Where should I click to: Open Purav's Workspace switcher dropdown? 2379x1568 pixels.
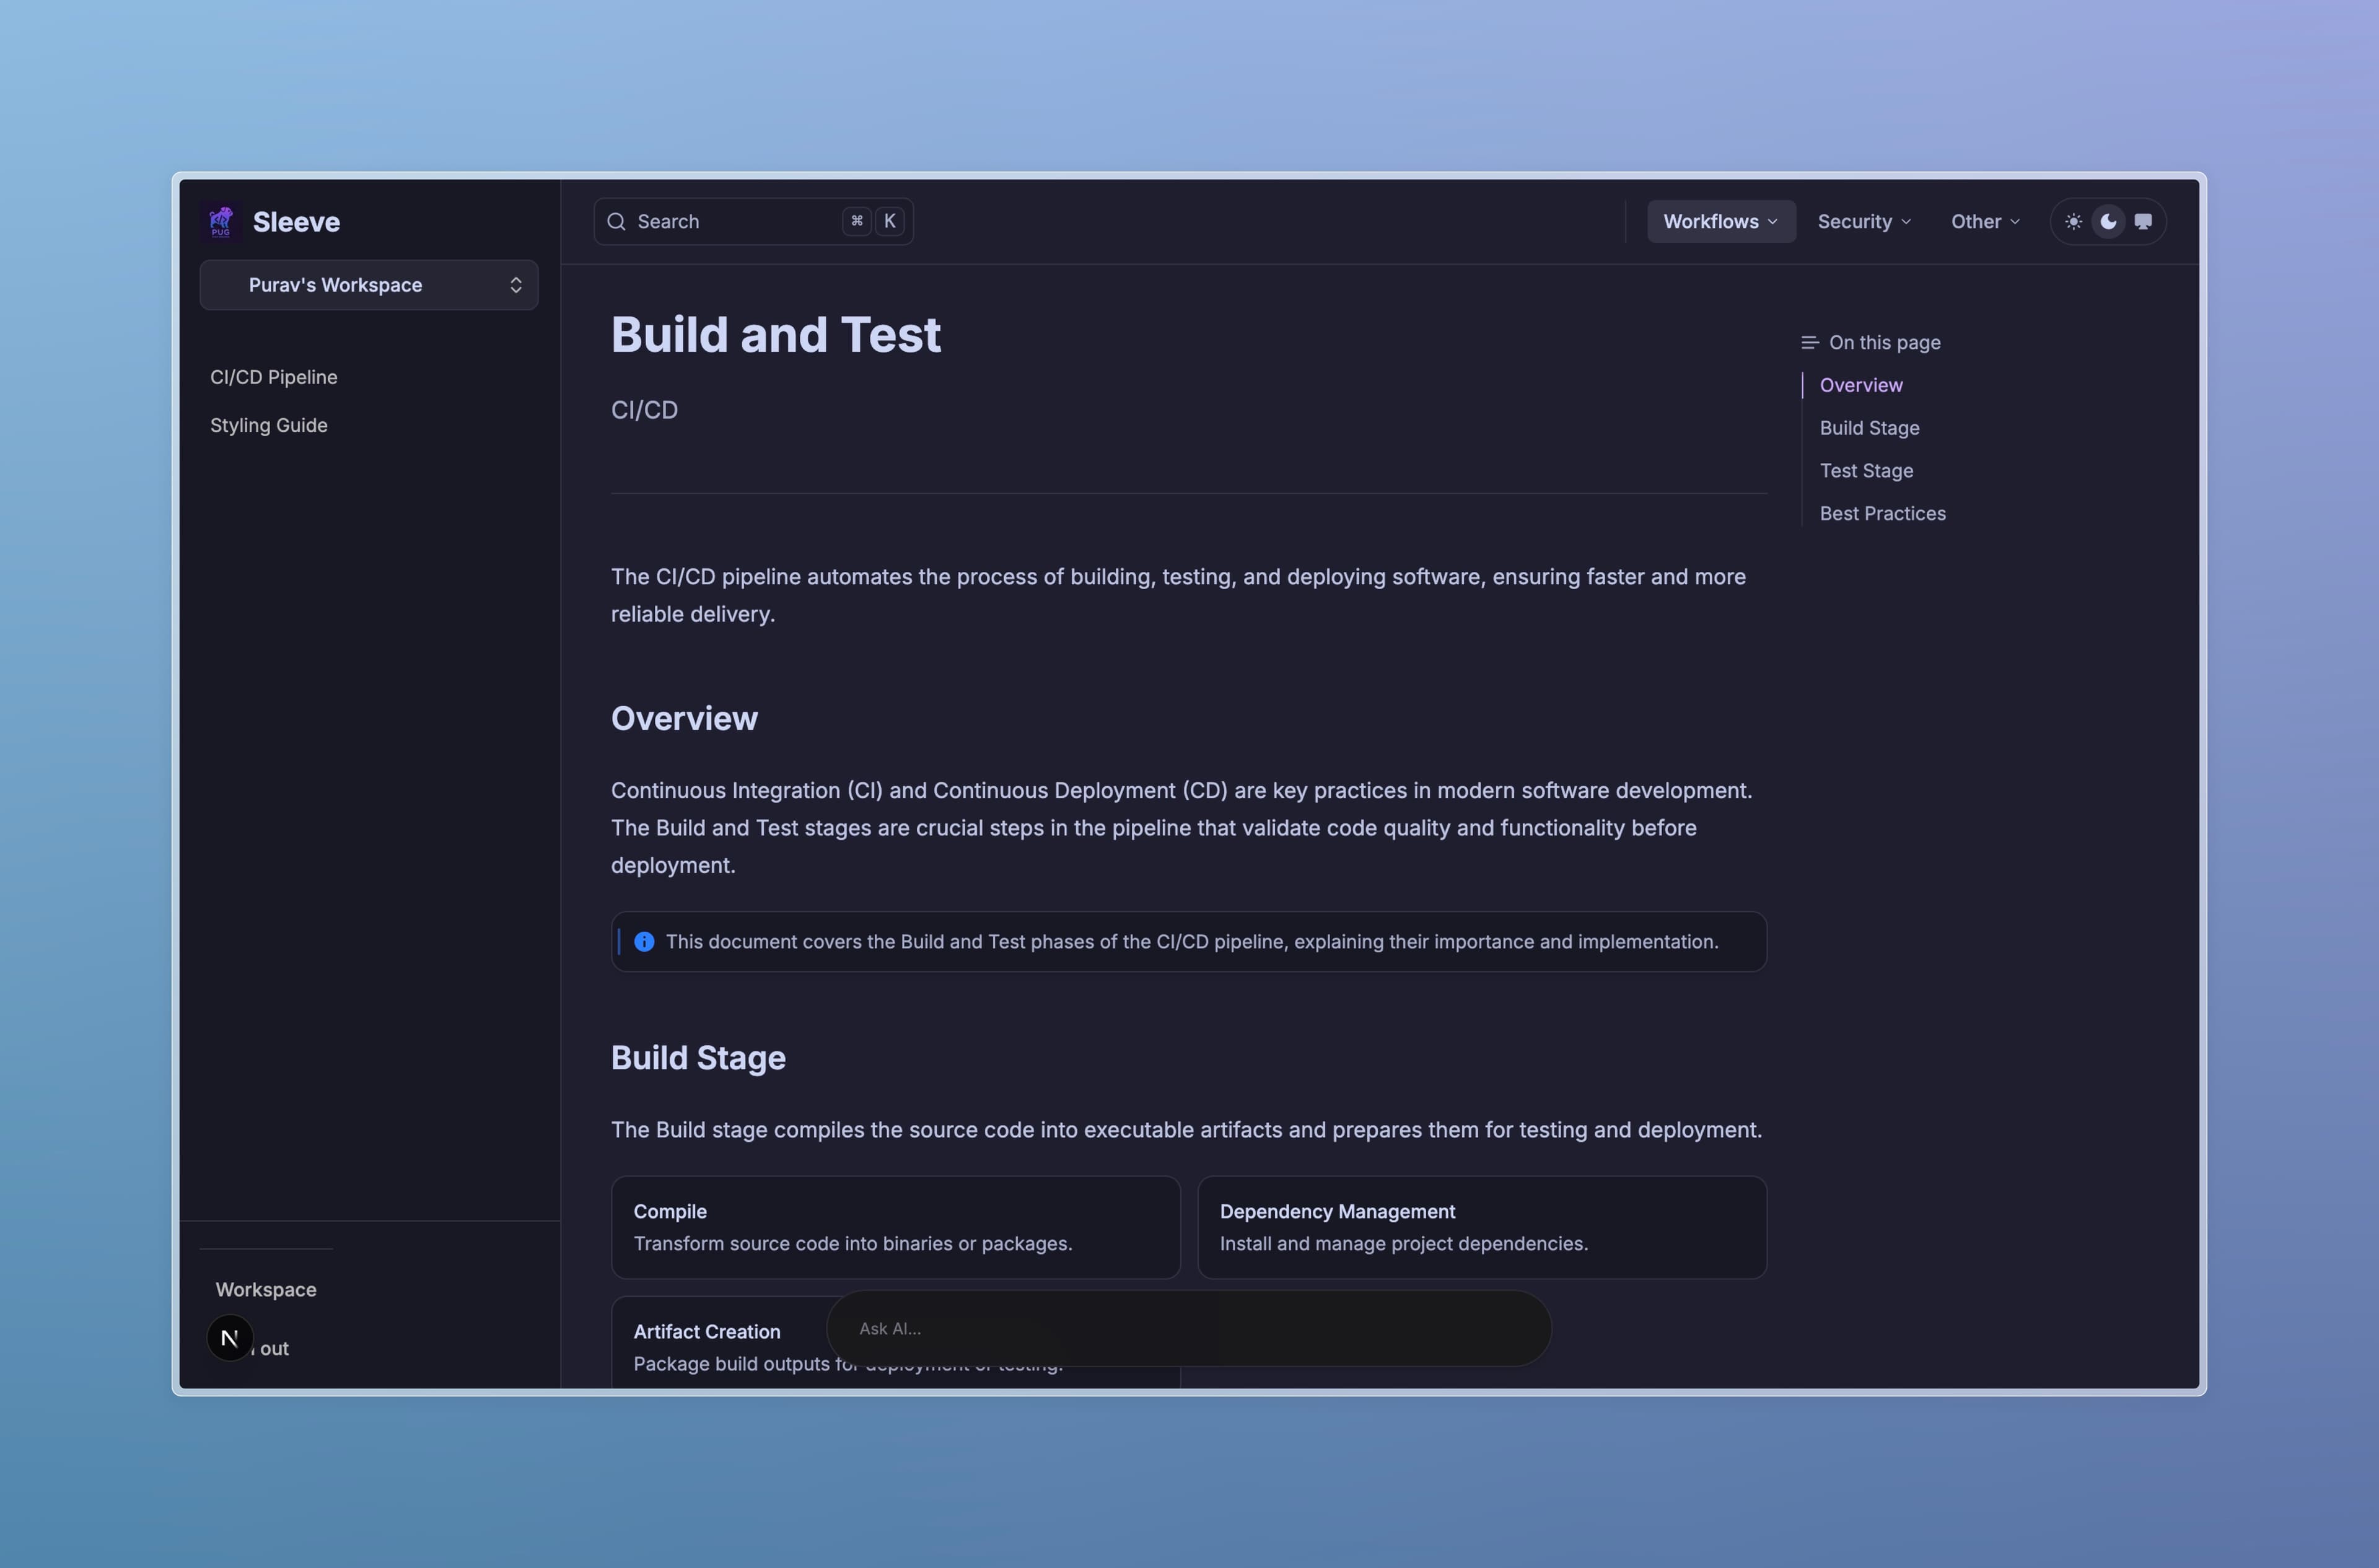[369, 286]
